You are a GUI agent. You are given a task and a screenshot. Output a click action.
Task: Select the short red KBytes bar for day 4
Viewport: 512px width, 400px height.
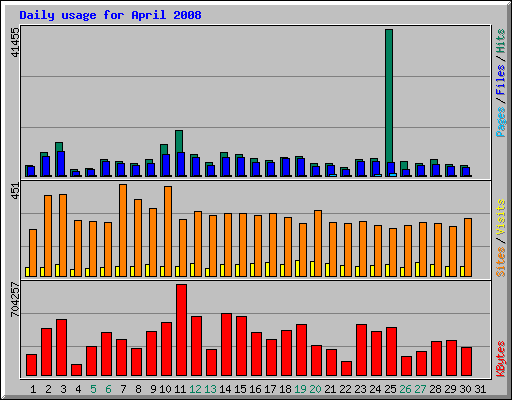click(76, 370)
